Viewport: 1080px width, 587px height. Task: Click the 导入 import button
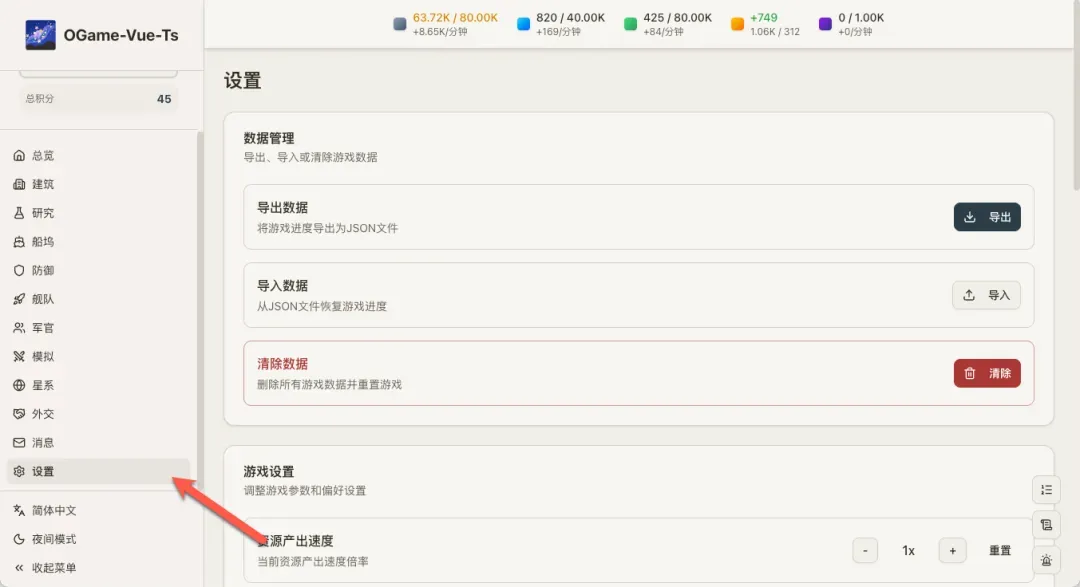(986, 295)
